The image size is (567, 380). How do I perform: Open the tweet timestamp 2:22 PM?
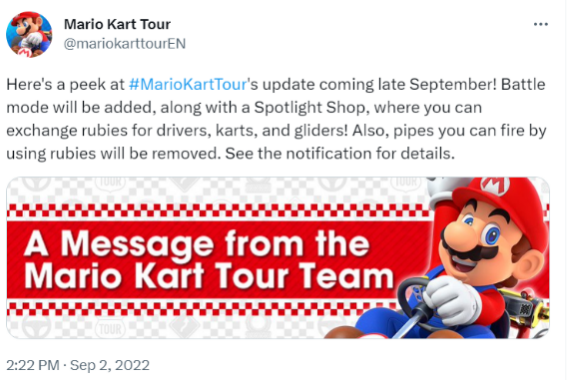tap(33, 365)
